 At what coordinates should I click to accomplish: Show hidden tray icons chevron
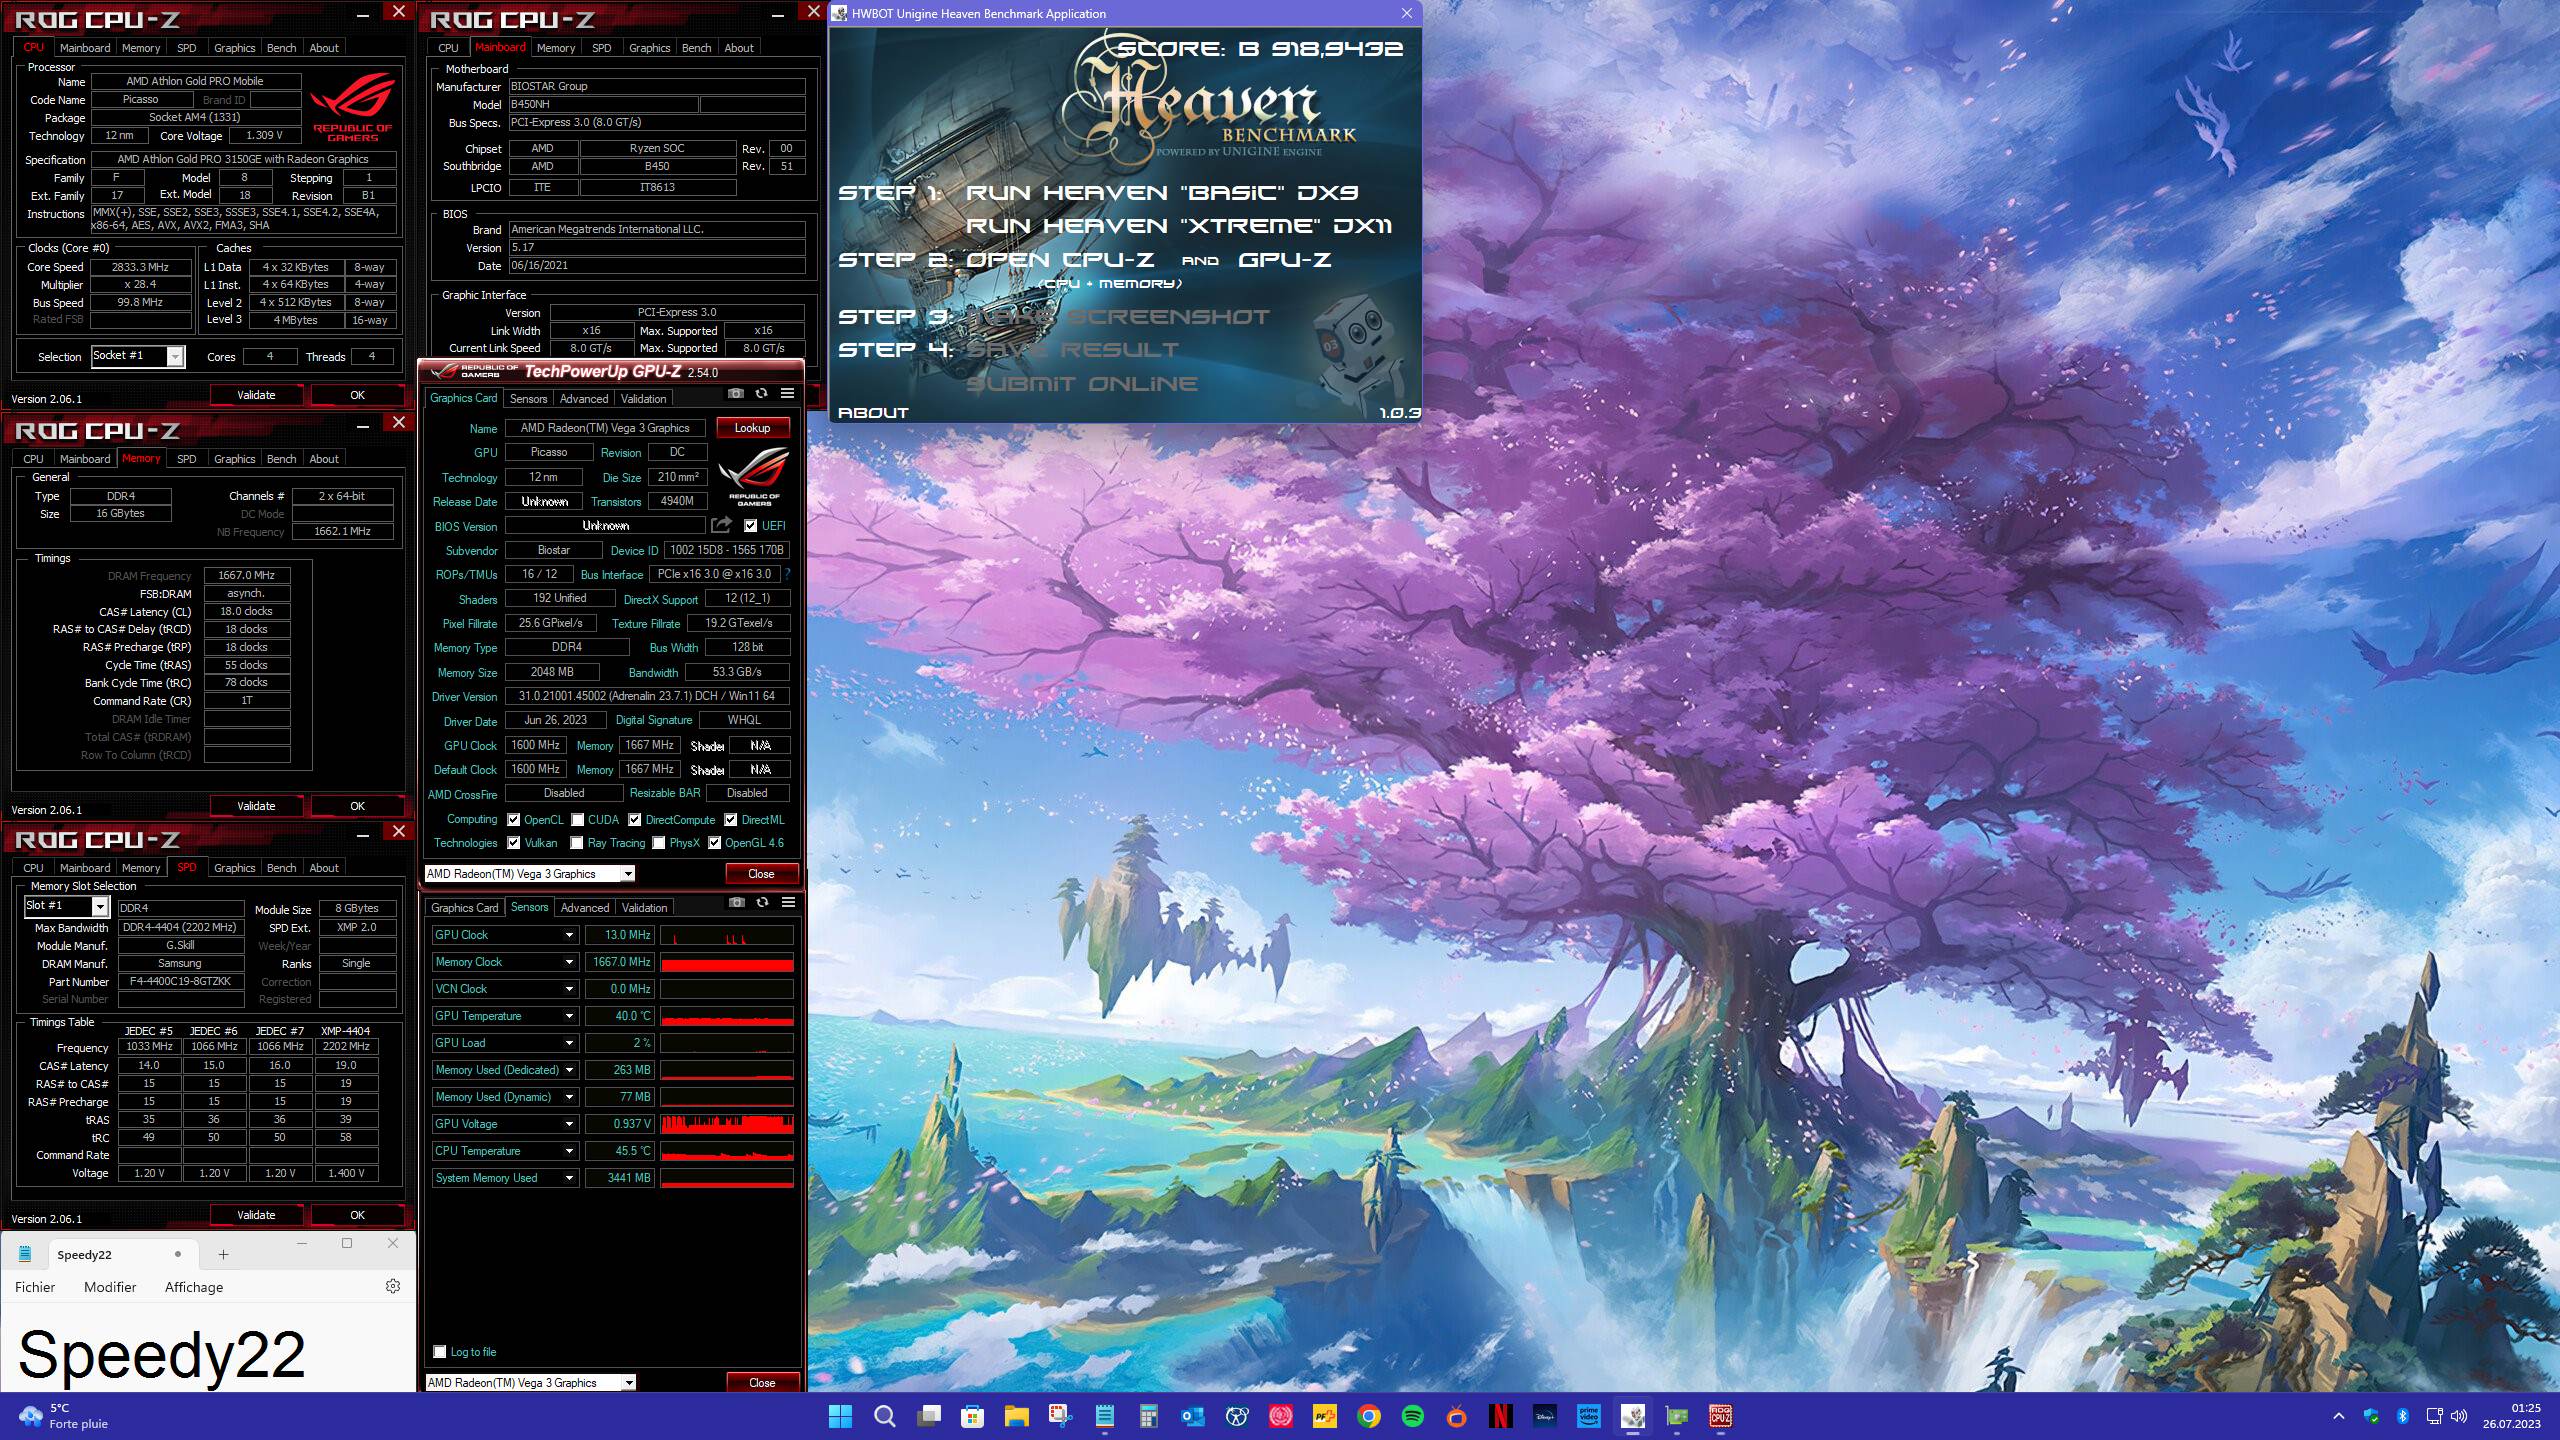pyautogui.click(x=2338, y=1416)
